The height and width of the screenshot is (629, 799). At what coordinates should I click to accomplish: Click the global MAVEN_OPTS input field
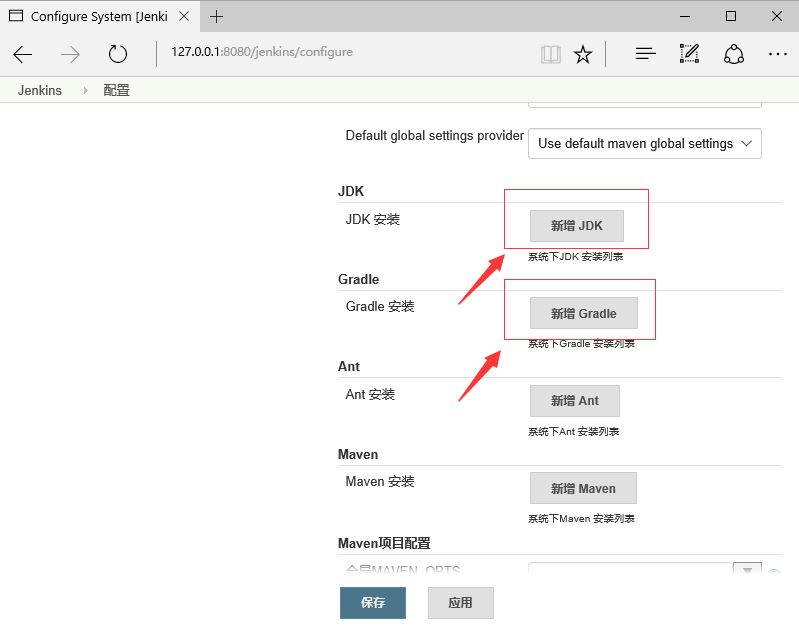pos(630,569)
